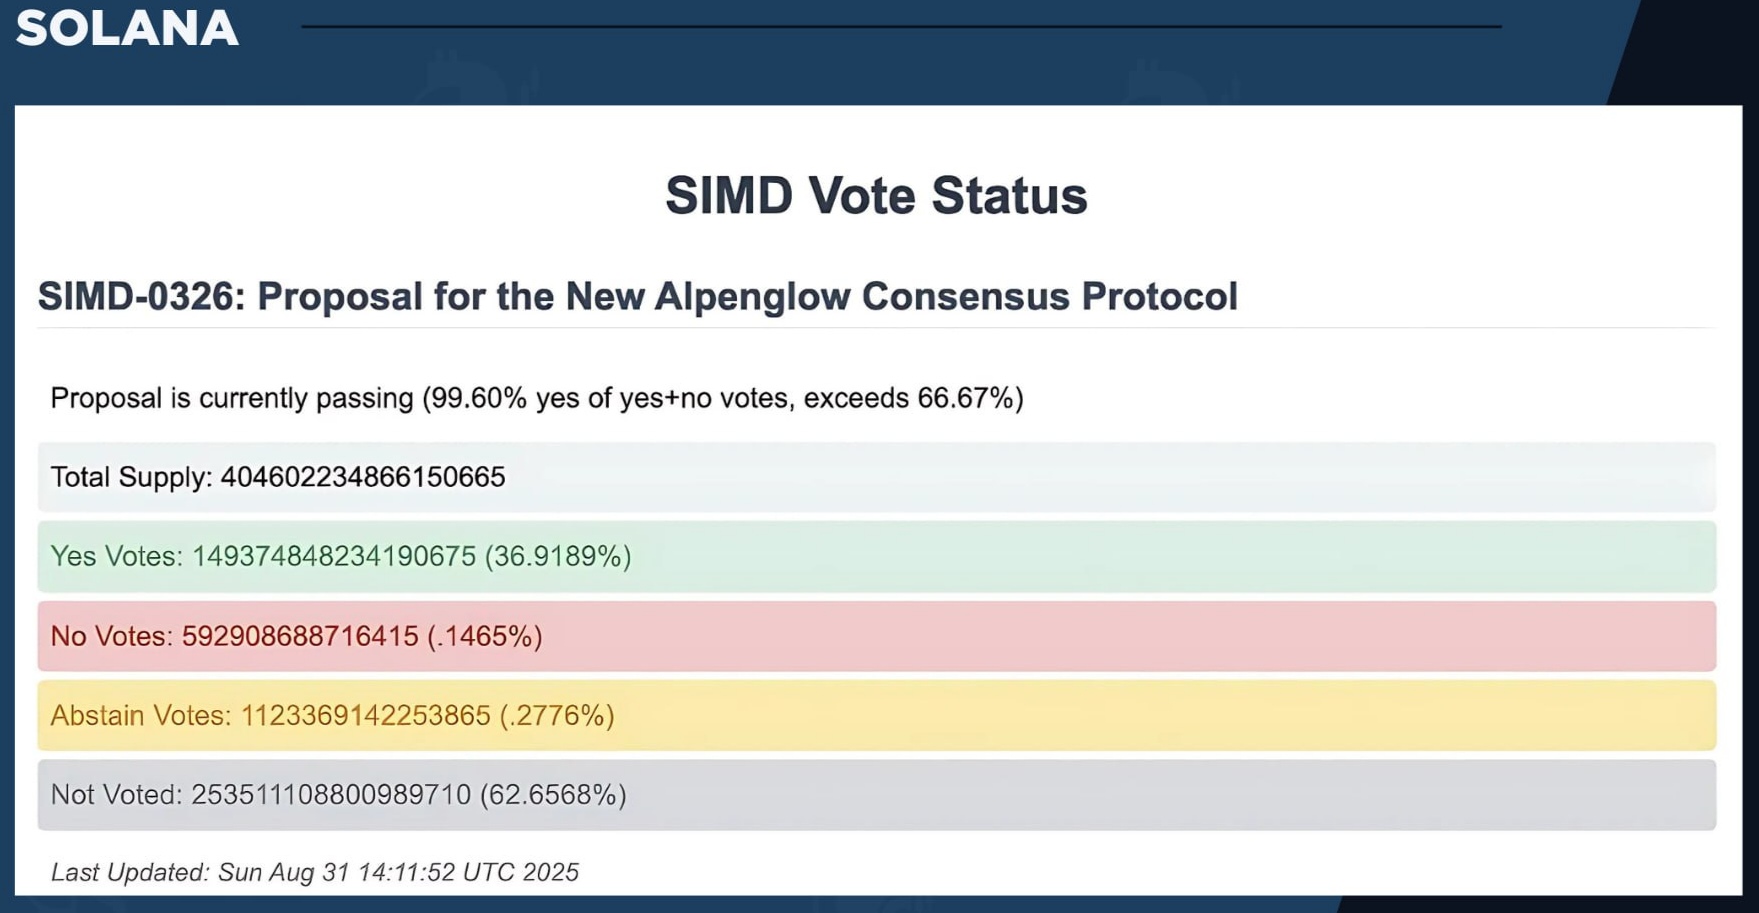The width and height of the screenshot is (1759, 913).
Task: Click the SIMD Vote Status heading
Action: [x=876, y=195]
